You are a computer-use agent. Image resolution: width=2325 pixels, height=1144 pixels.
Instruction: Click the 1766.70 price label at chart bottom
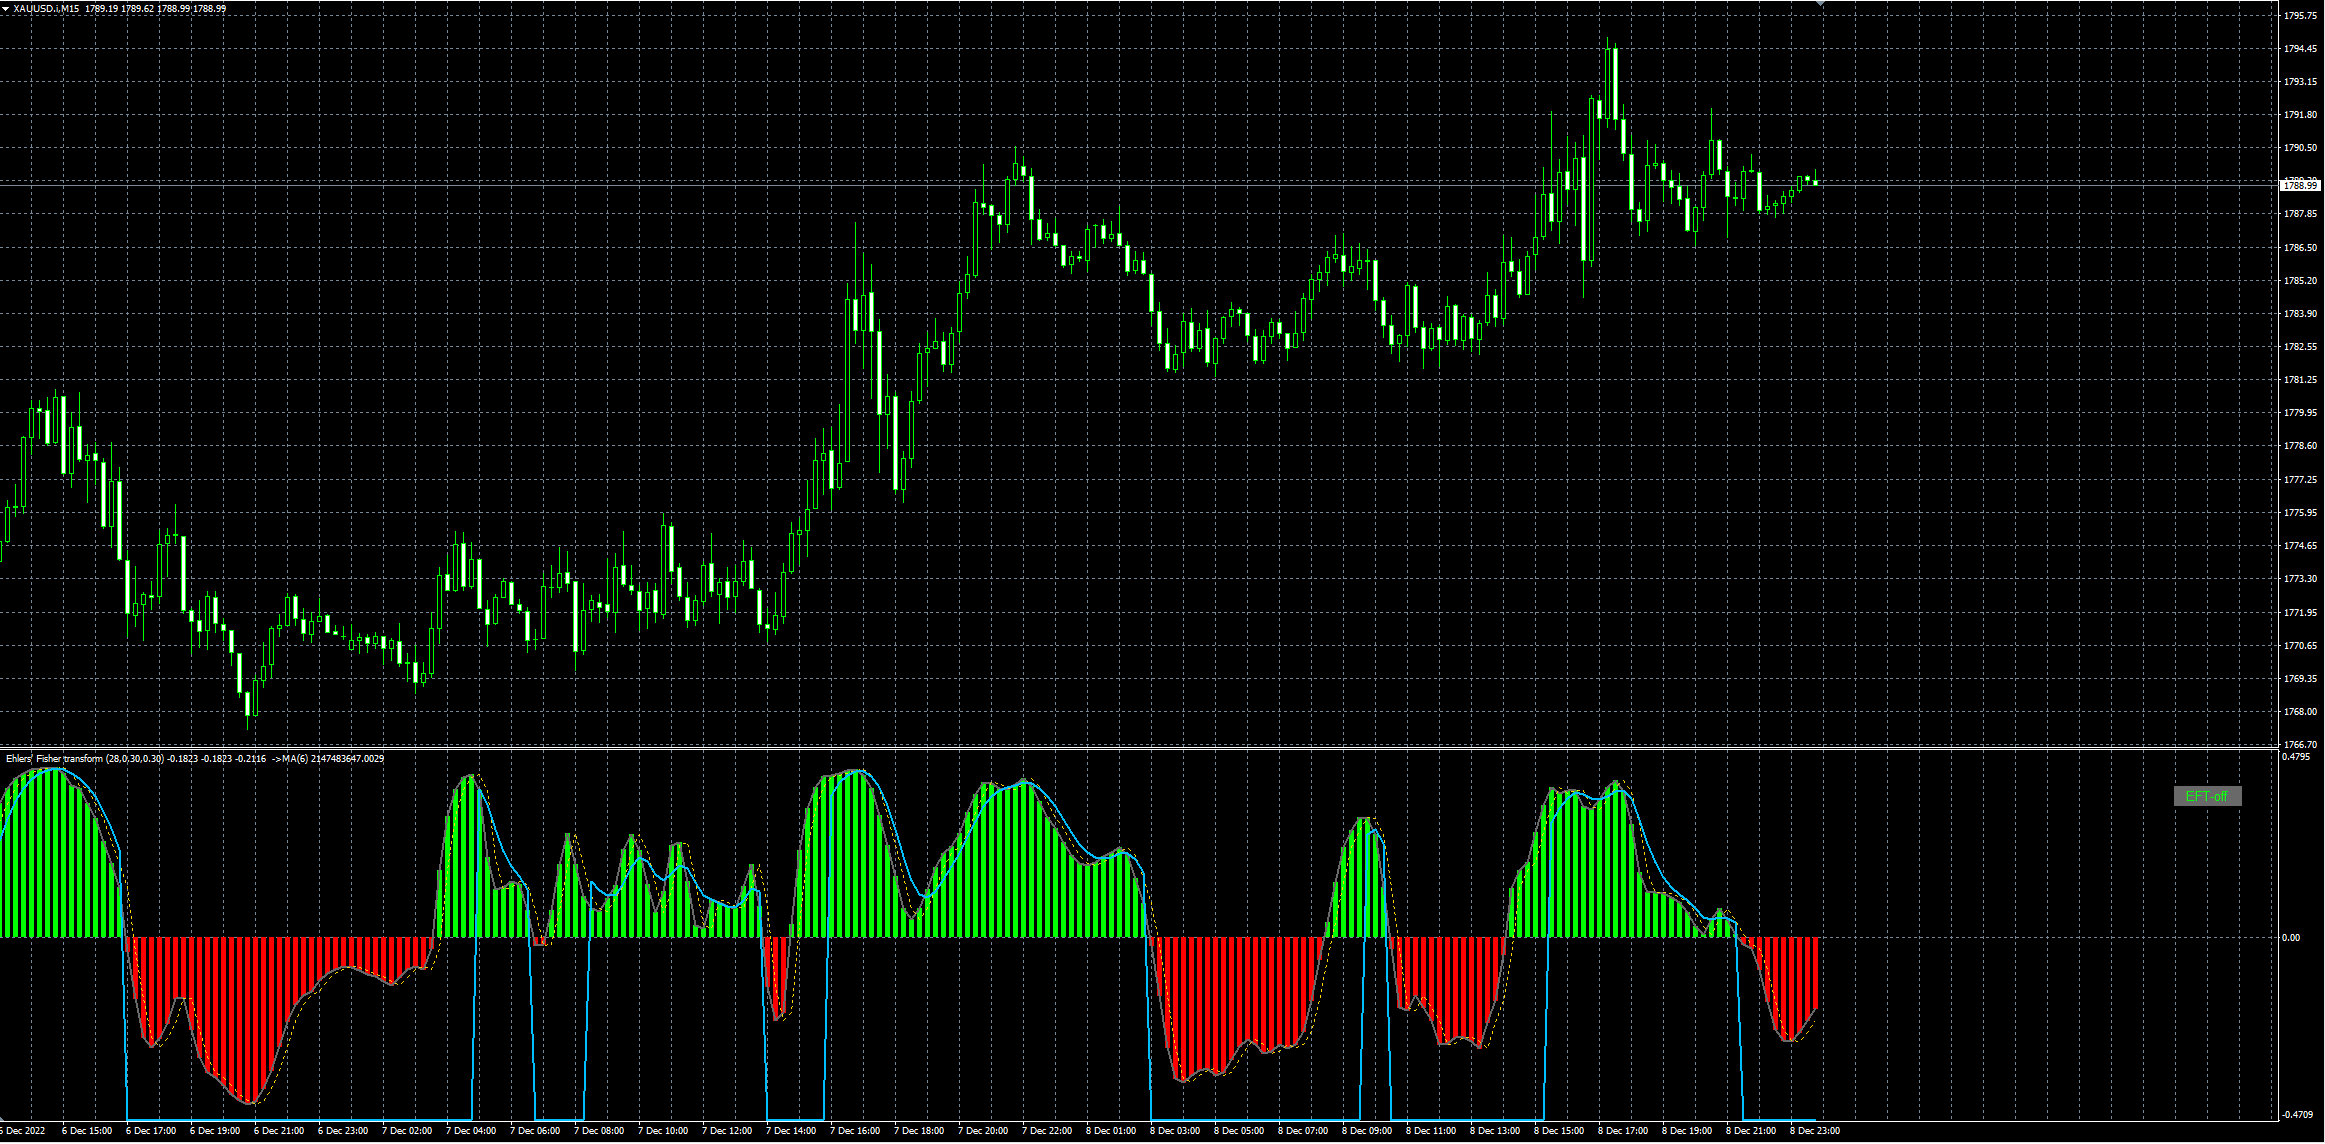[2300, 745]
